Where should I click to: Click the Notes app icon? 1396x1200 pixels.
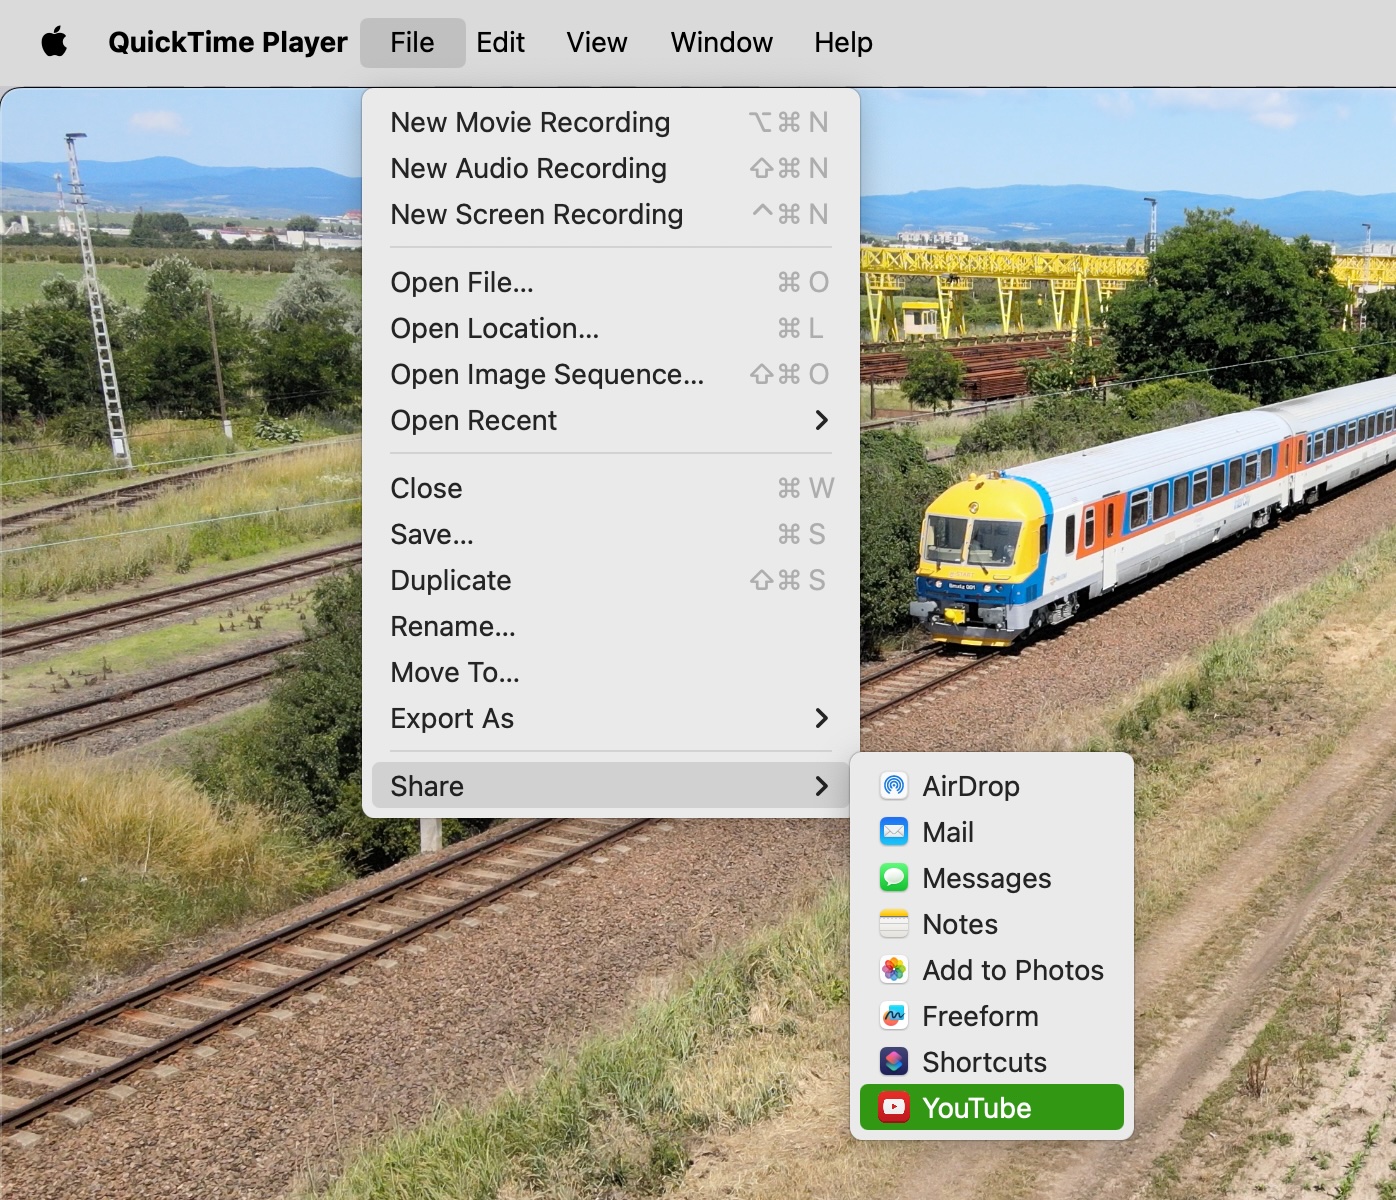(894, 924)
